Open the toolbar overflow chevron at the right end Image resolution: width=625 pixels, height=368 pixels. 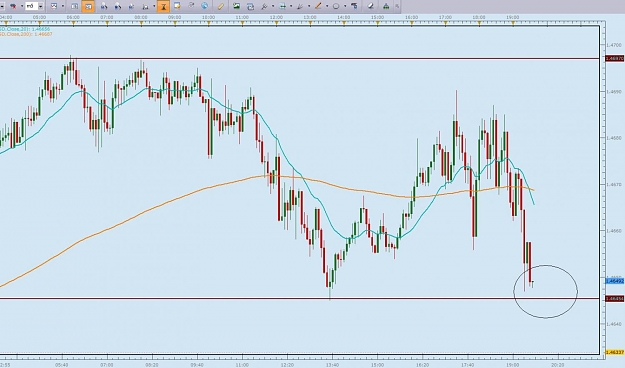(397, 6)
